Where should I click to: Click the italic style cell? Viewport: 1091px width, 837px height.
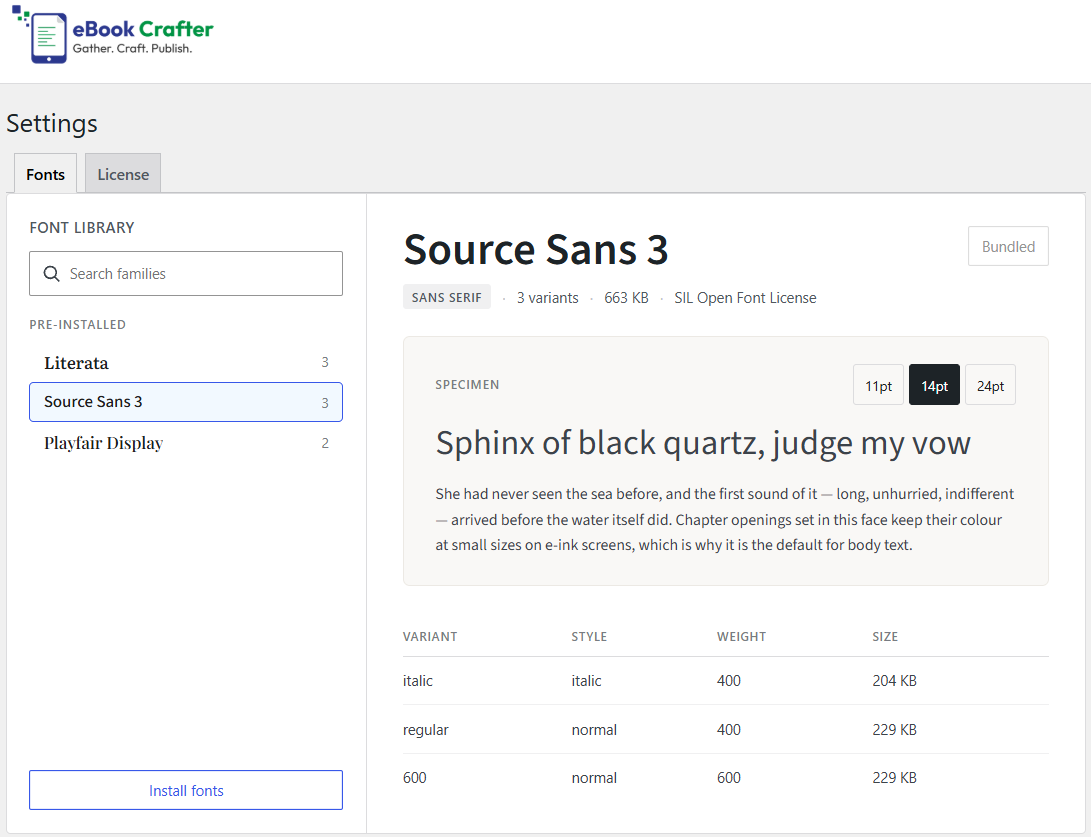point(587,680)
